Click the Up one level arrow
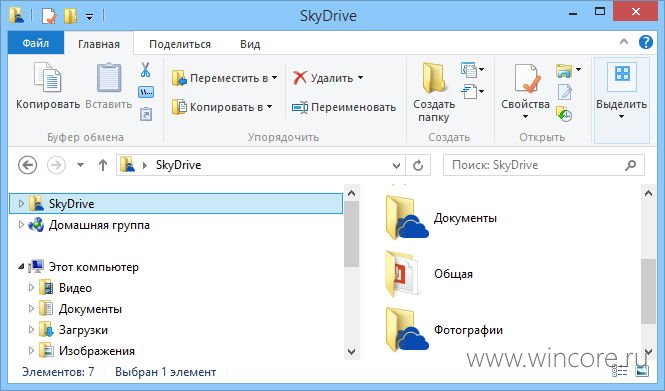The width and height of the screenshot is (665, 391). point(103,165)
